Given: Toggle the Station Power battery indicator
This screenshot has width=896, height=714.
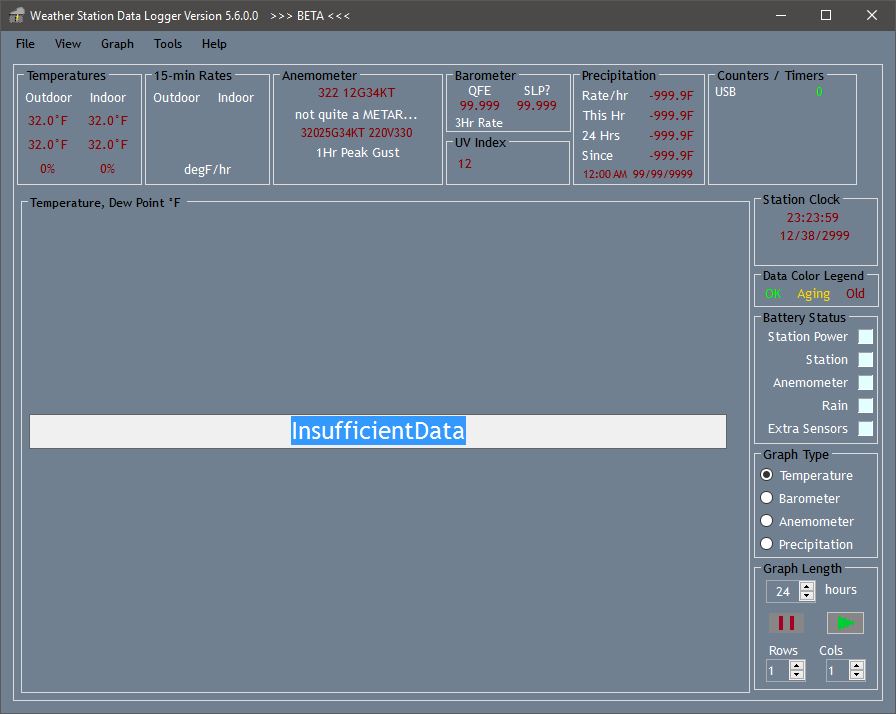Looking at the screenshot, I should [865, 337].
